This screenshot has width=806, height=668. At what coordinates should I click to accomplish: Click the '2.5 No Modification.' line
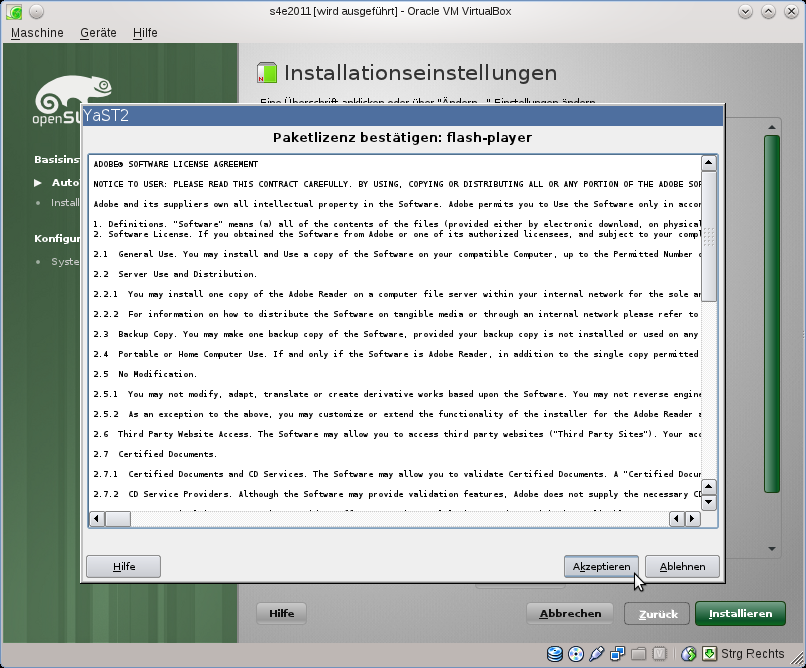point(145,374)
